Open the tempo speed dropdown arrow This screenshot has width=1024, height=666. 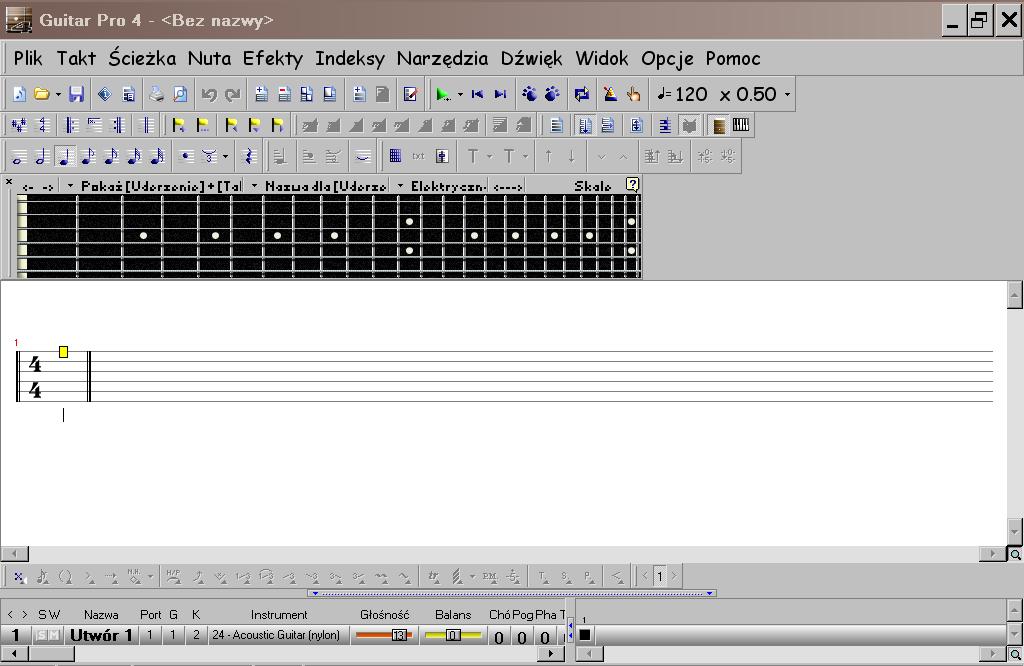788,95
